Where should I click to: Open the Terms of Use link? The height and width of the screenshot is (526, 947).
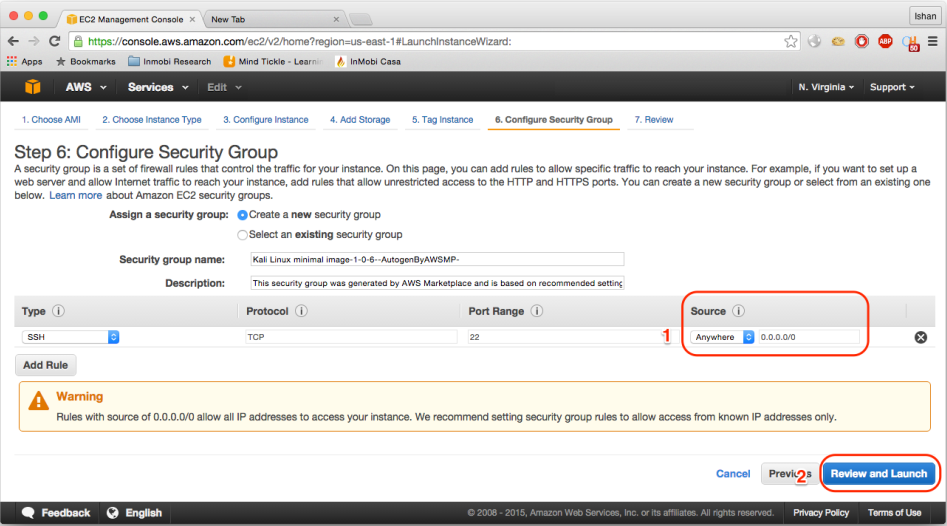[894, 513]
